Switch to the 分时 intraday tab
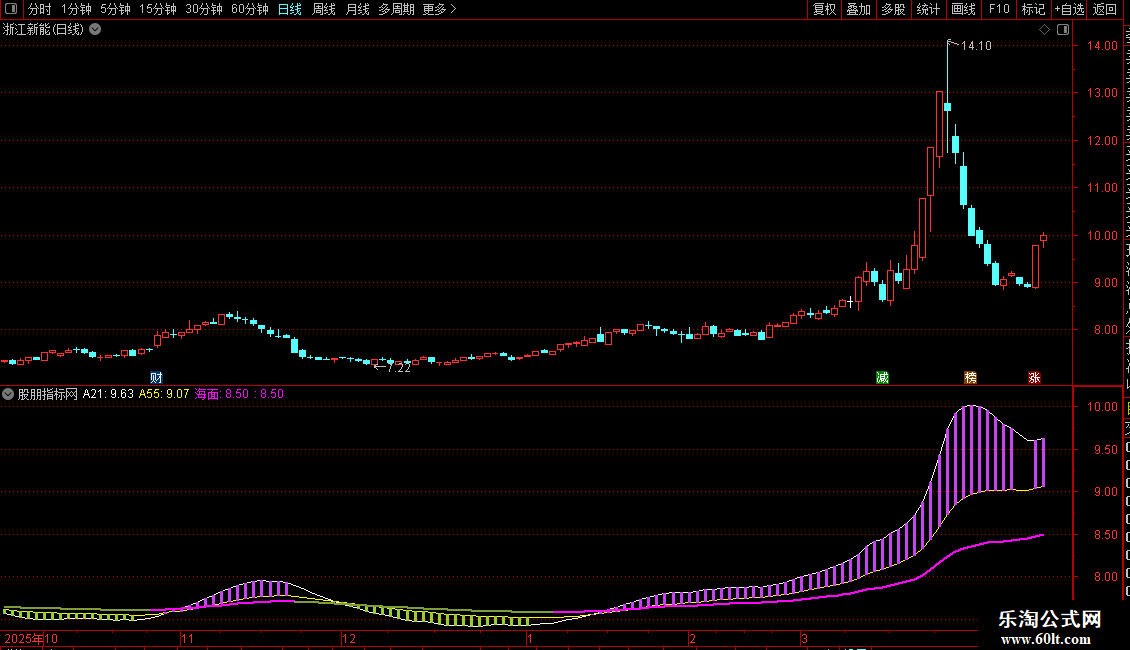 click(40, 9)
